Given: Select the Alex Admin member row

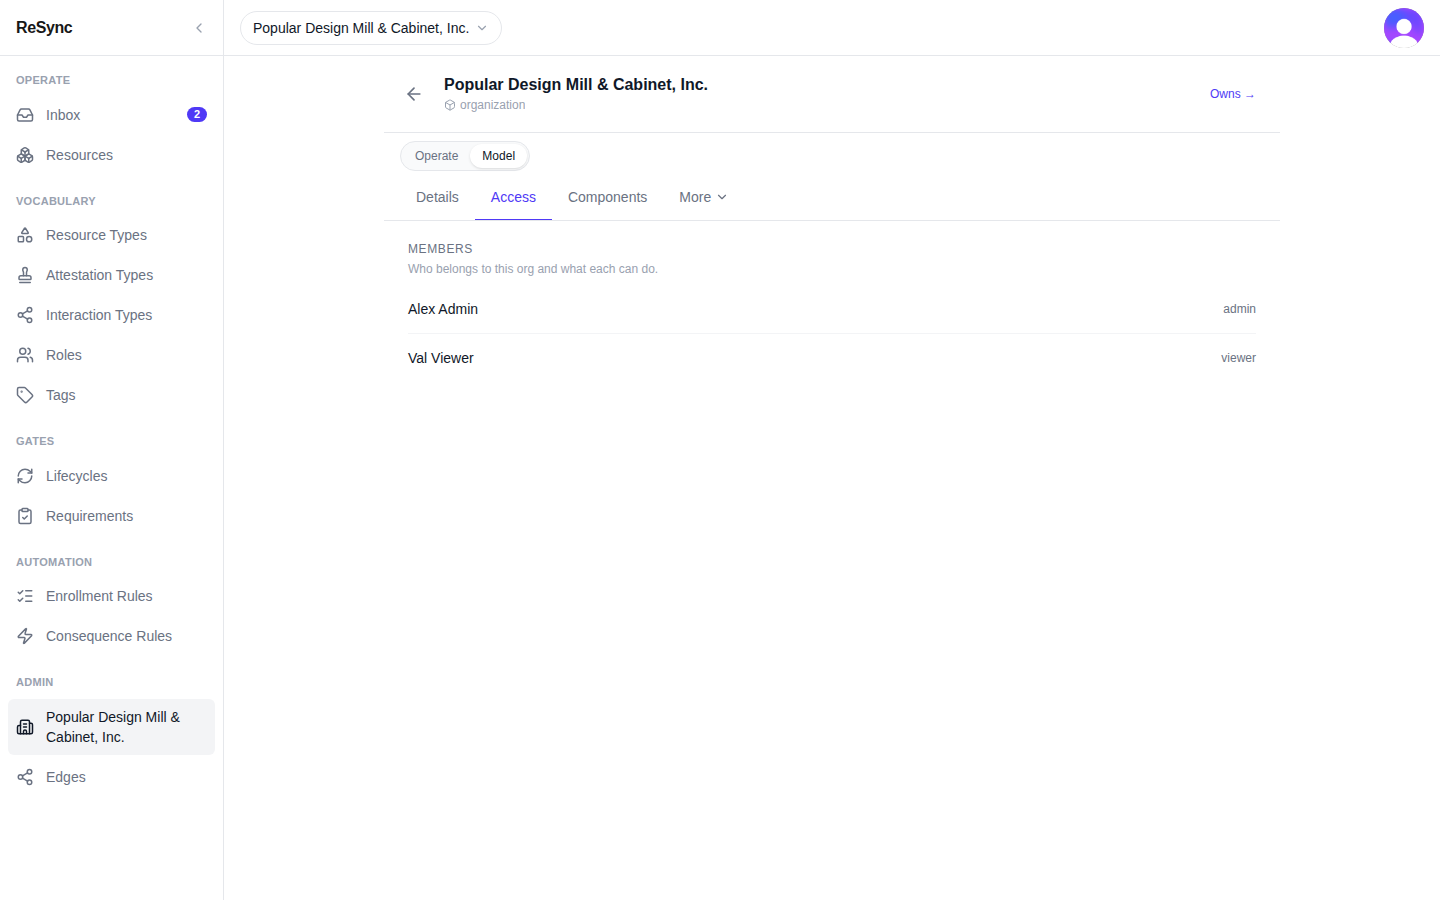Looking at the screenshot, I should (832, 309).
